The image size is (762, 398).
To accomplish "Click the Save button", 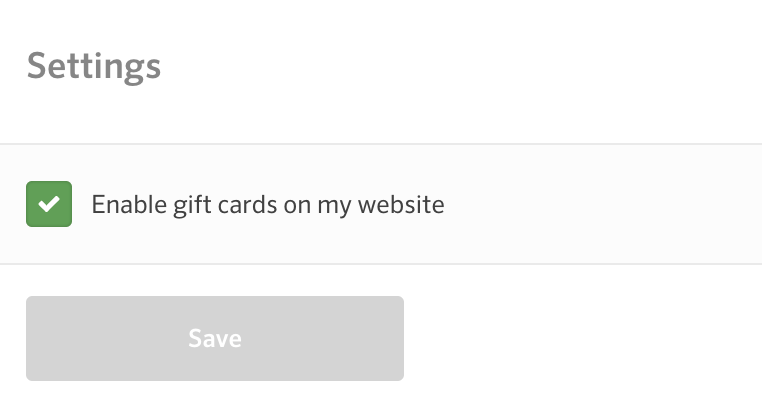I will [x=215, y=338].
